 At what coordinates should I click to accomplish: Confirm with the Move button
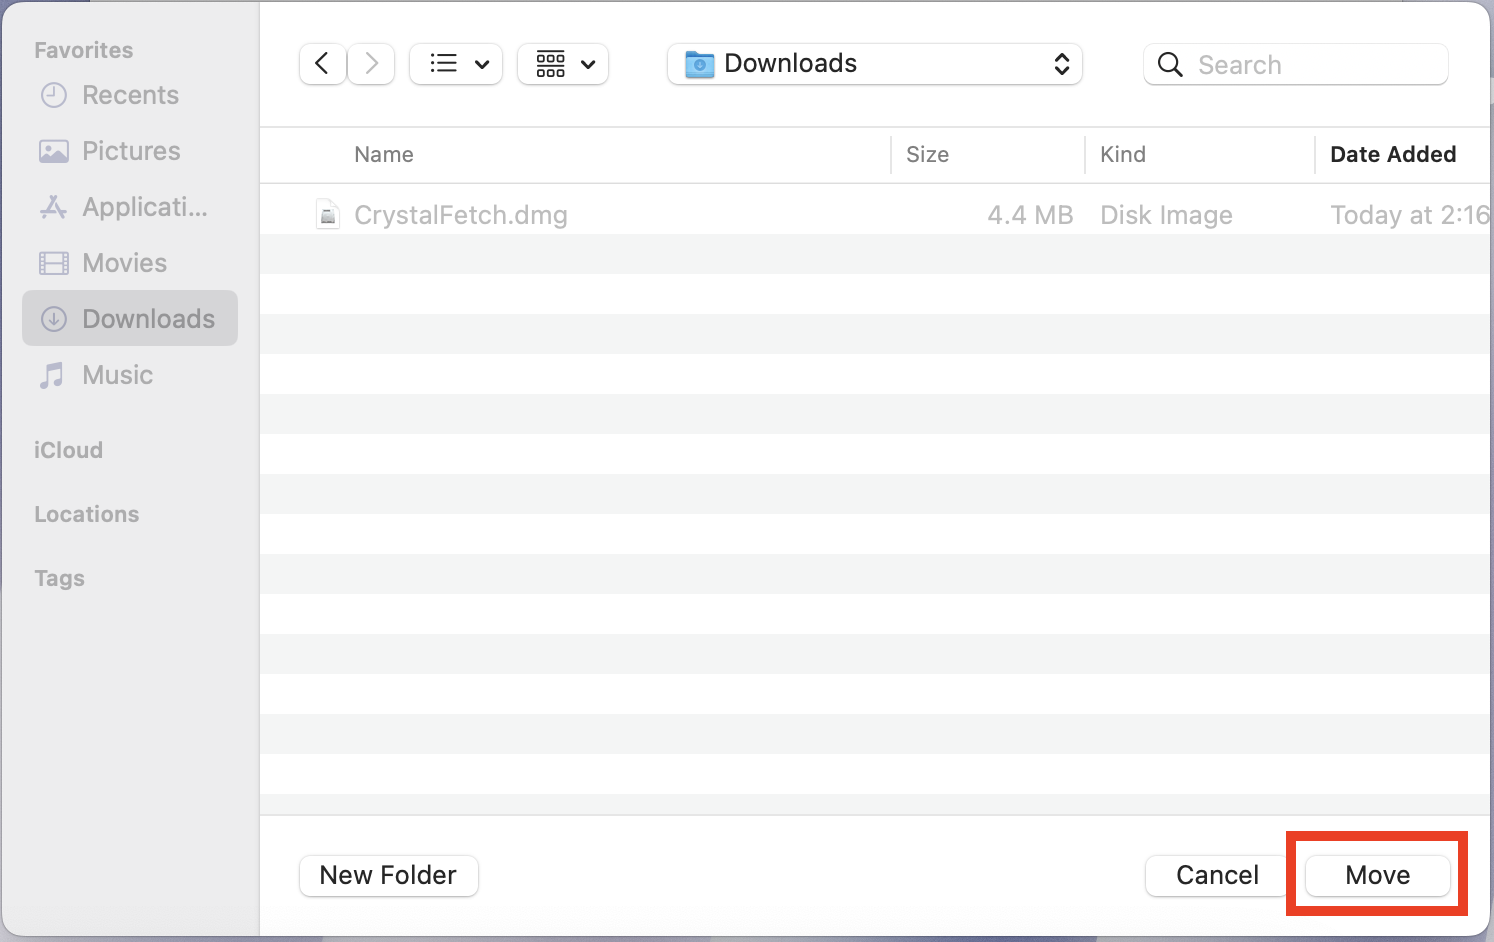tap(1377, 875)
